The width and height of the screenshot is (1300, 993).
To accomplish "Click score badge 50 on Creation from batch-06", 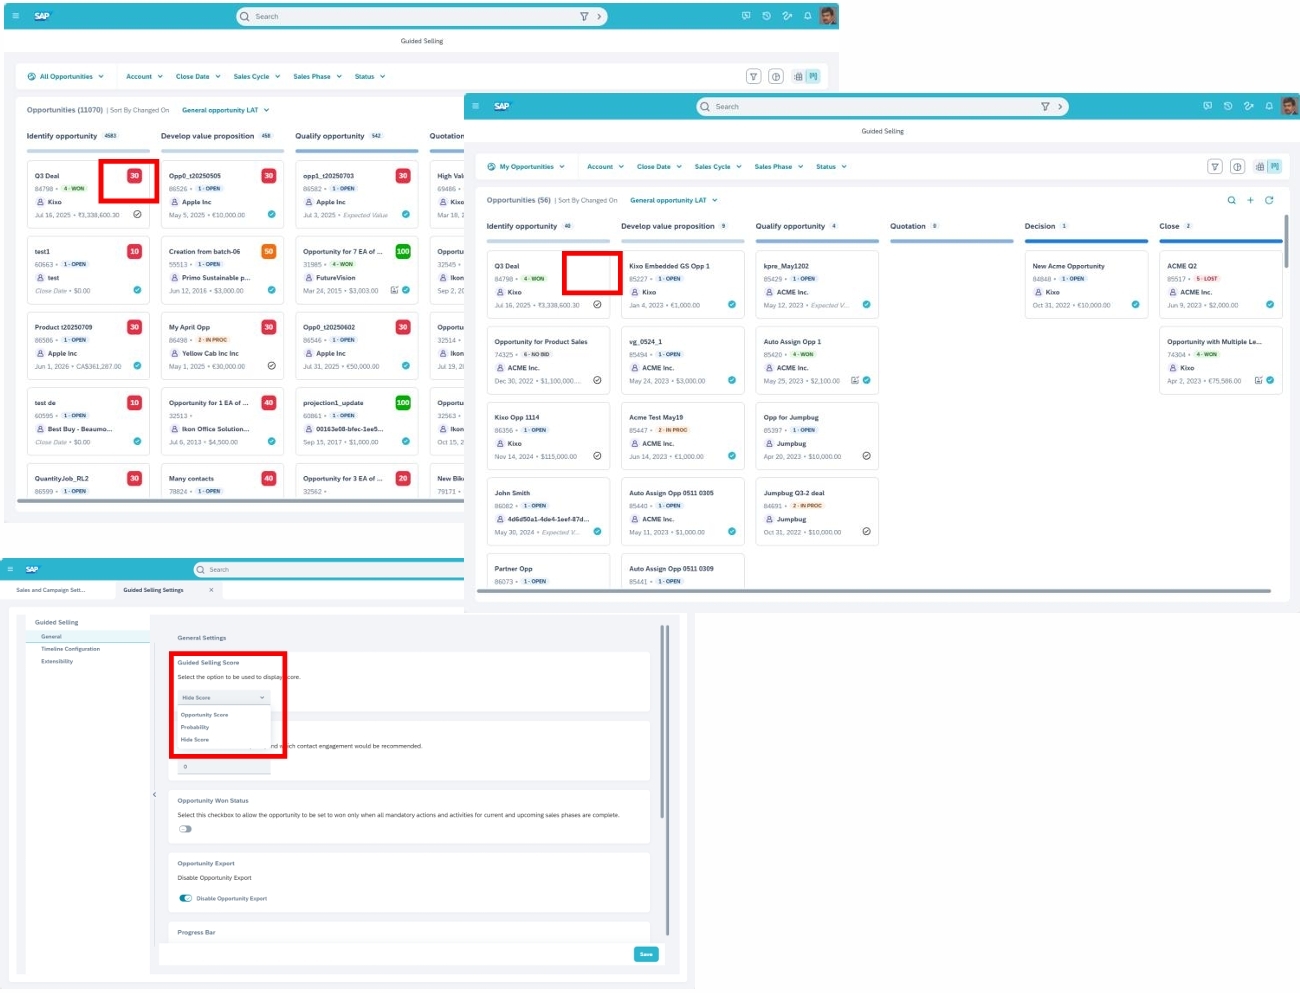I will (x=269, y=251).
